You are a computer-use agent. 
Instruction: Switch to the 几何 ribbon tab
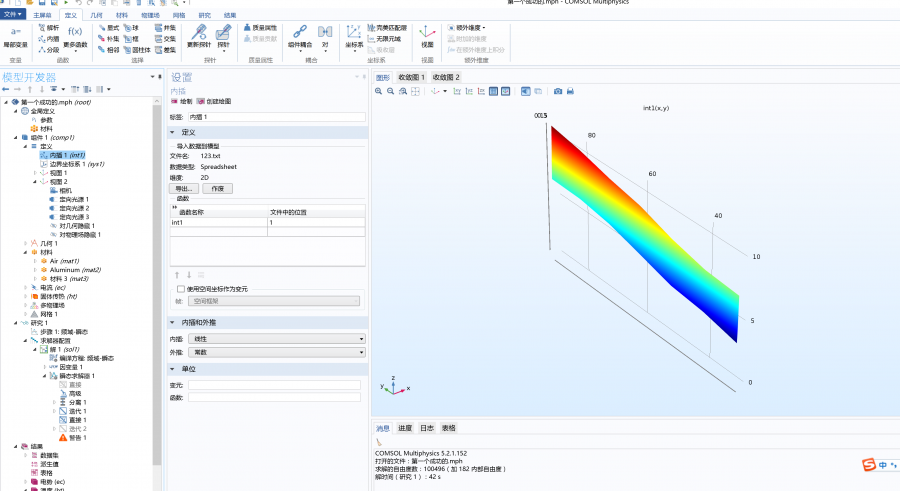pyautogui.click(x=96, y=15)
